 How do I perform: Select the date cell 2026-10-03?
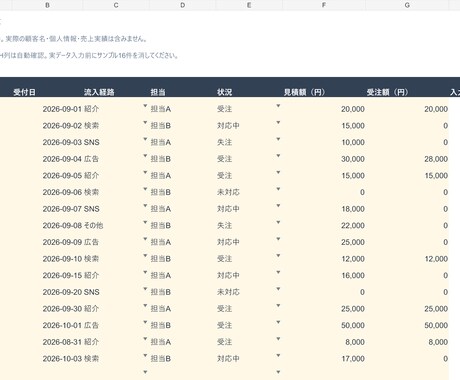click(47, 359)
